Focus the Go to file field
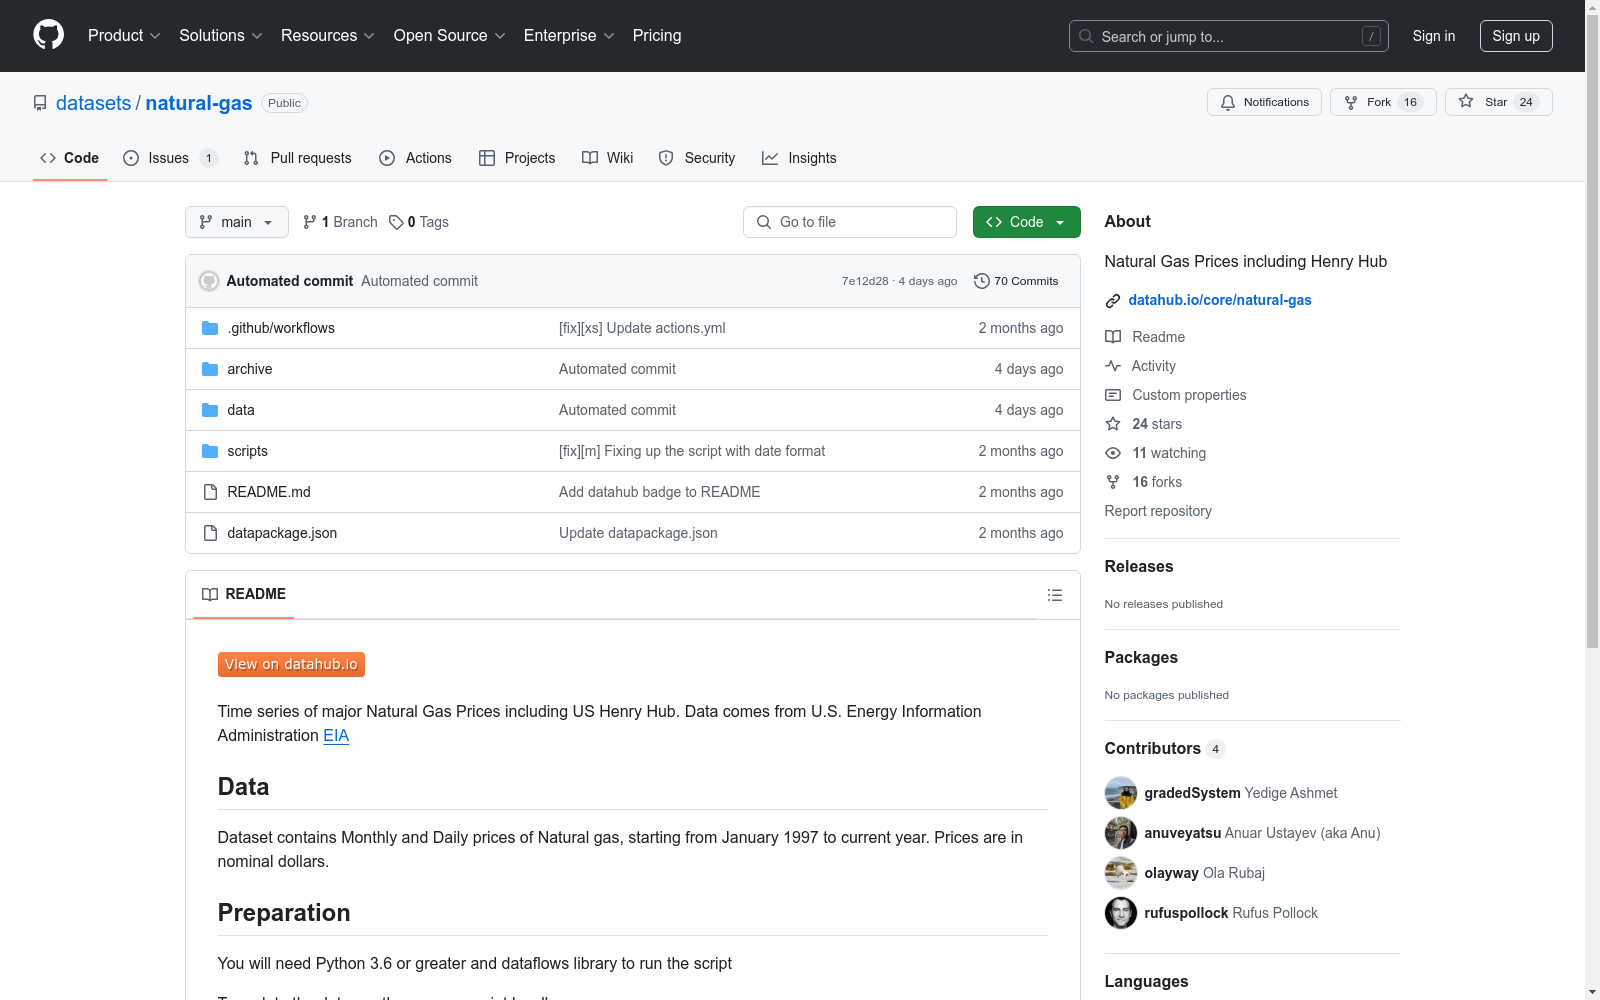 [x=850, y=222]
